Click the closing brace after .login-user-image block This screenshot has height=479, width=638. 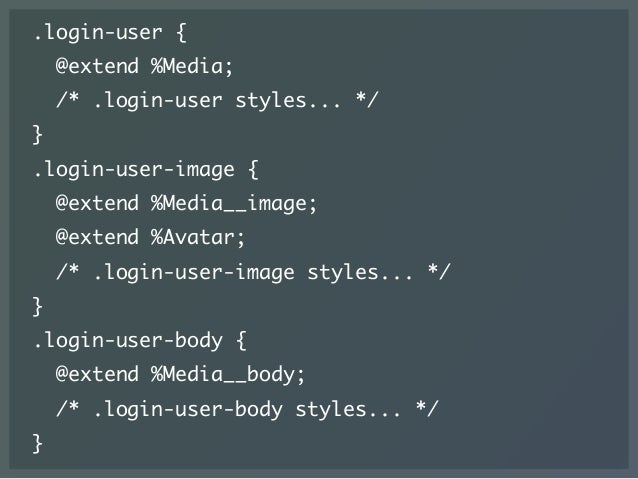coord(37,306)
